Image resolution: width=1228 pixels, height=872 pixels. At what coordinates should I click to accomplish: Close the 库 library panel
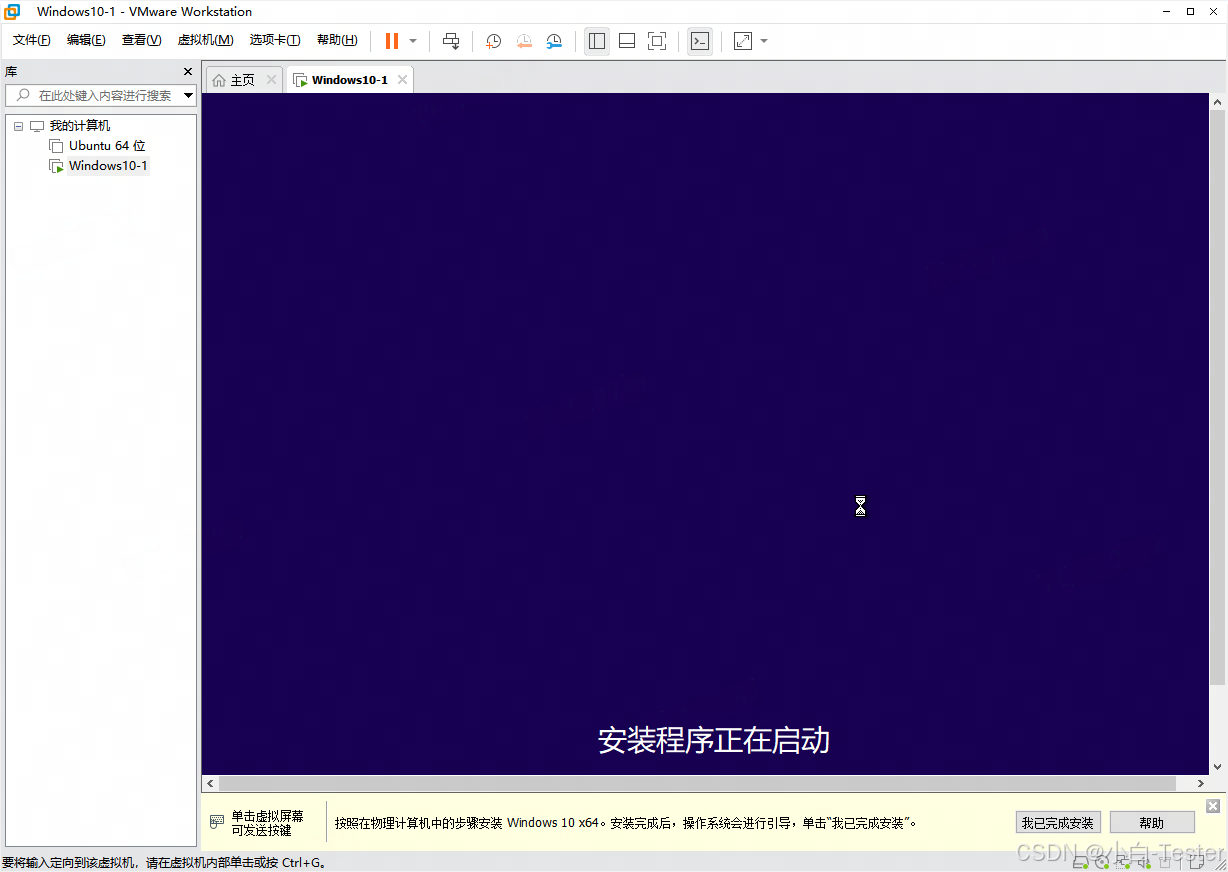(188, 72)
